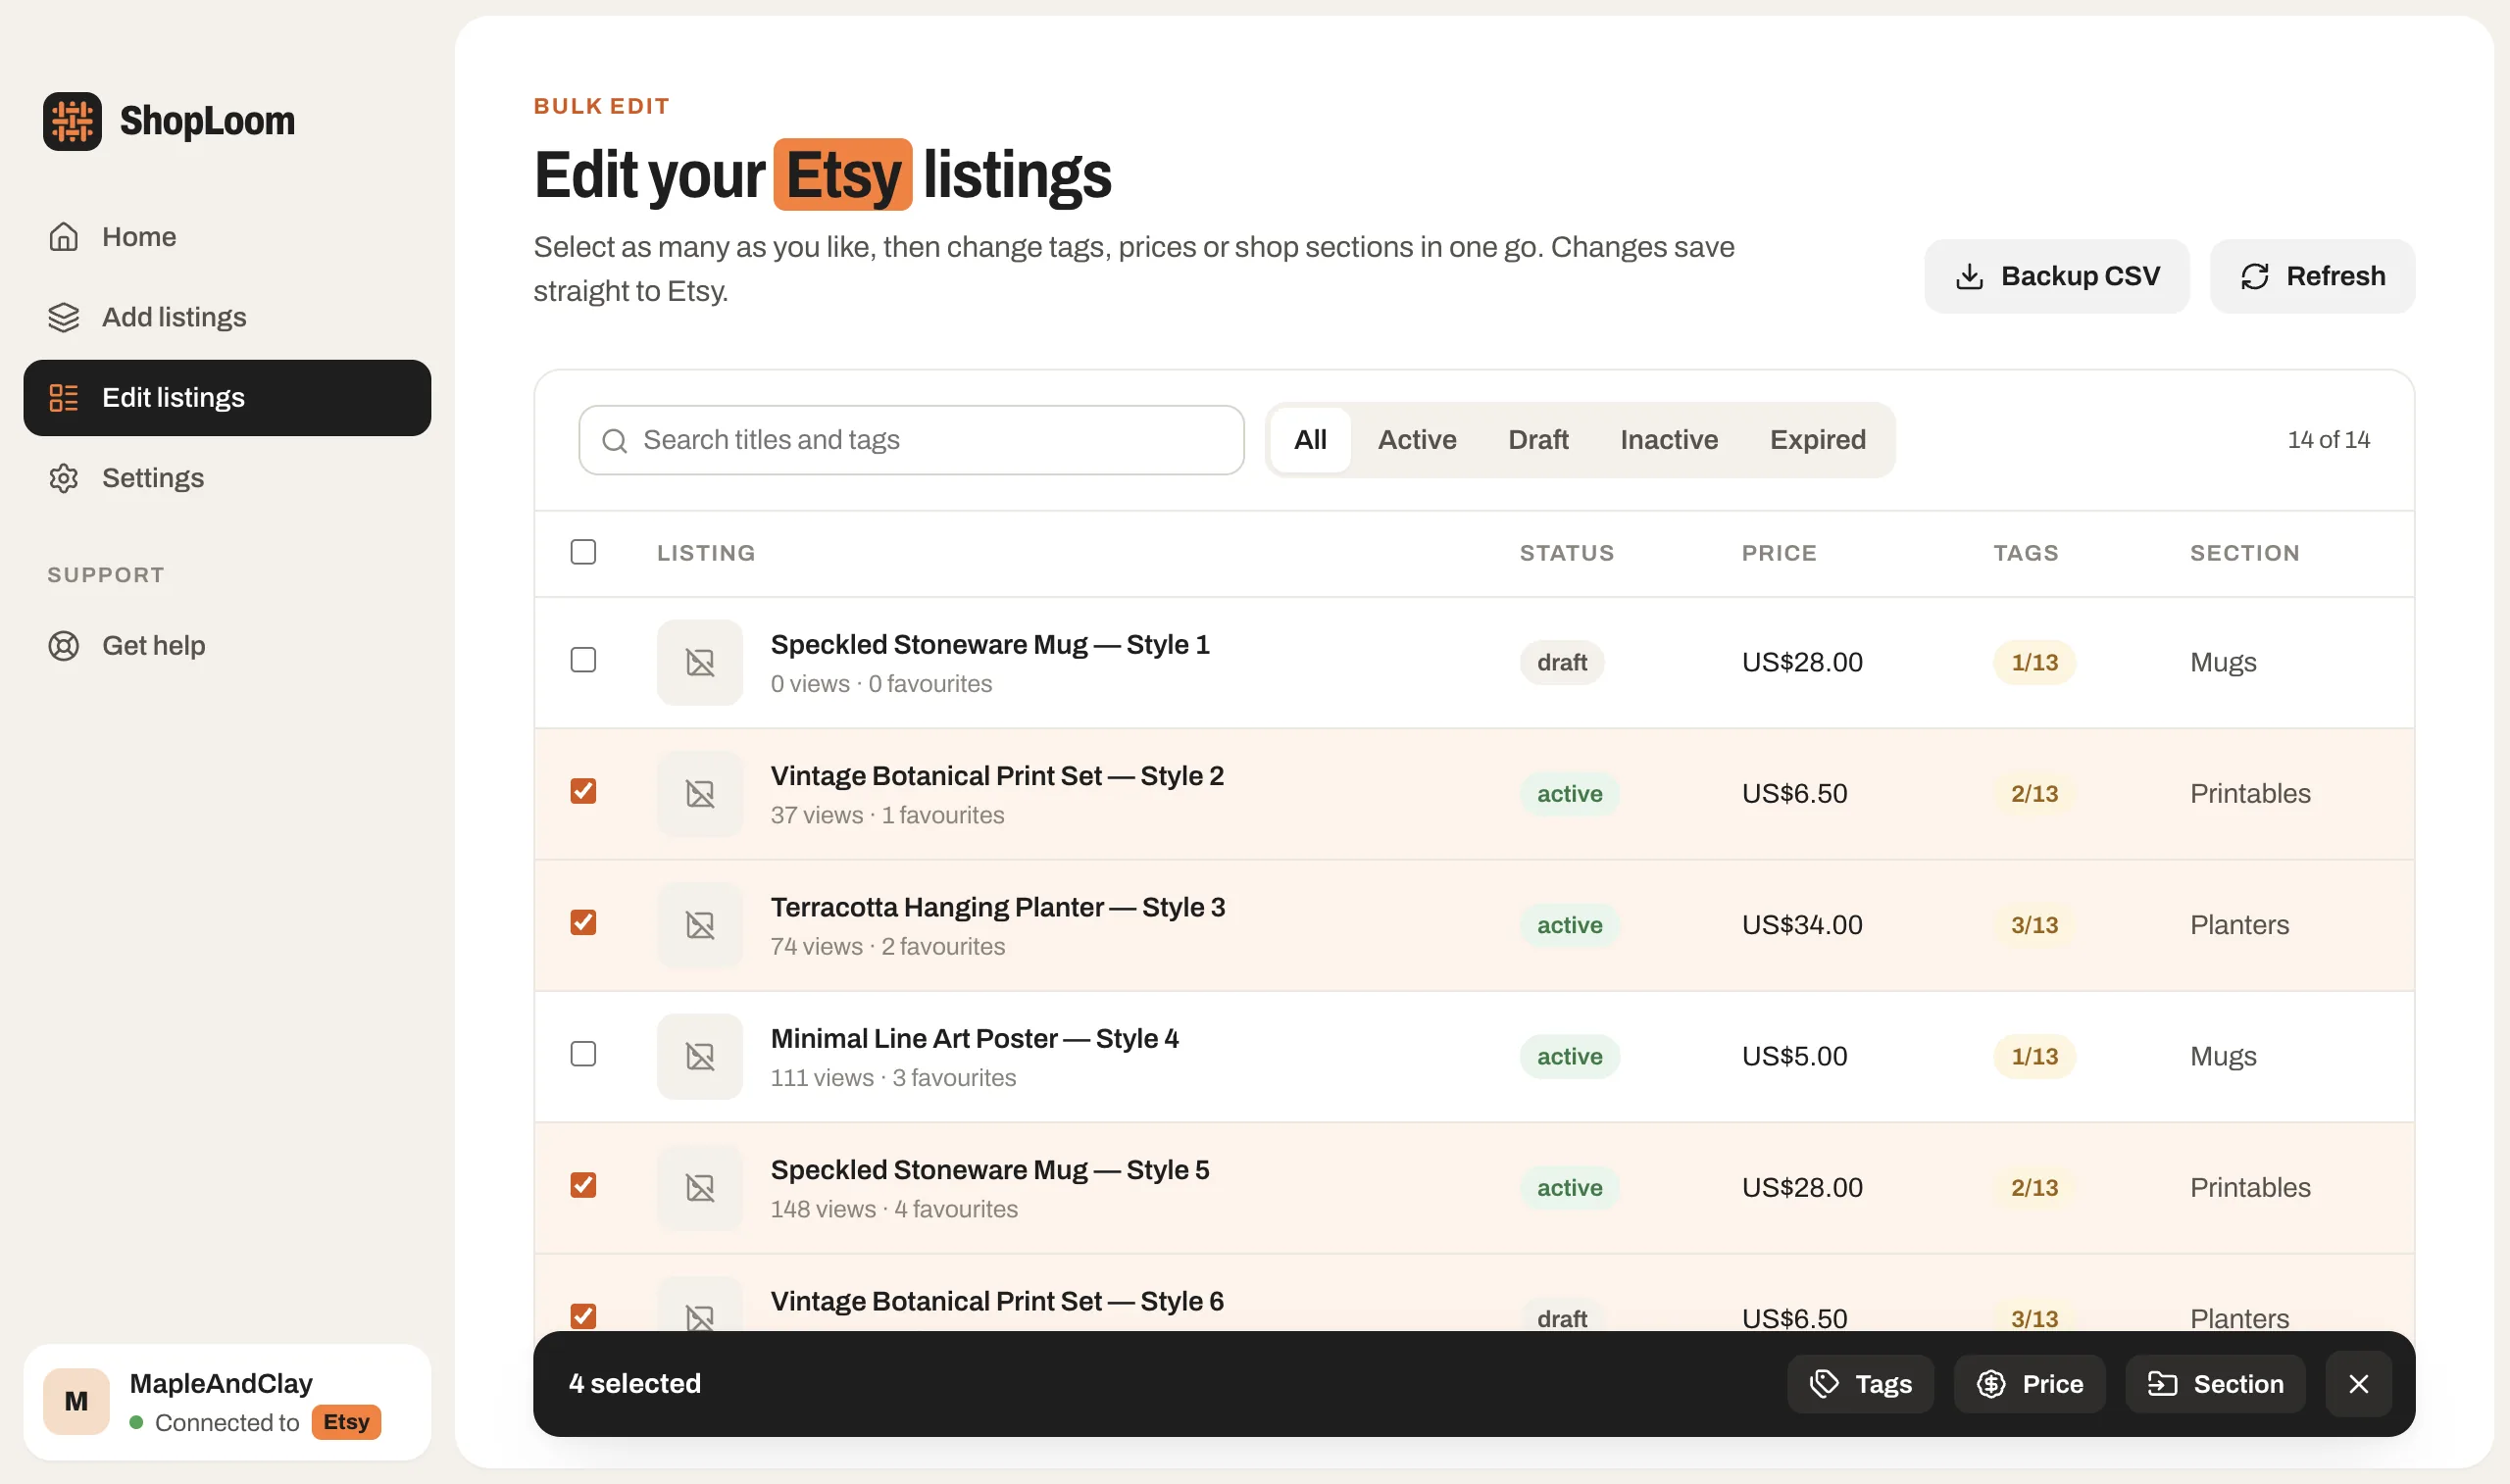Click the Minimal Line Art Poster Style 4 title
The width and height of the screenshot is (2510, 1484).
coord(974,1039)
